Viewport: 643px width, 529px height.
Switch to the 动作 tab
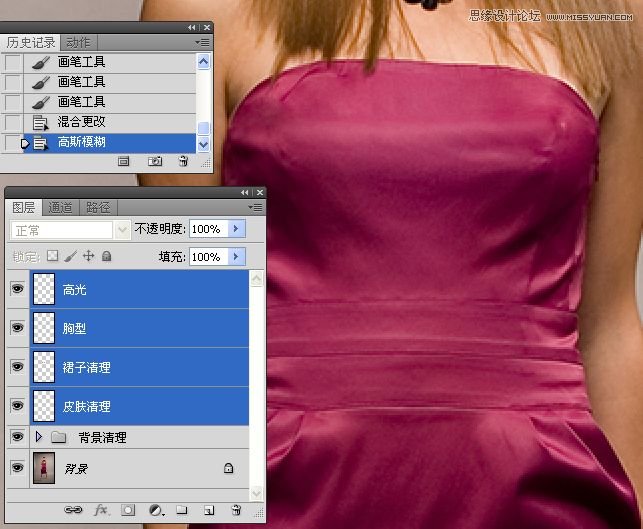click(78, 43)
